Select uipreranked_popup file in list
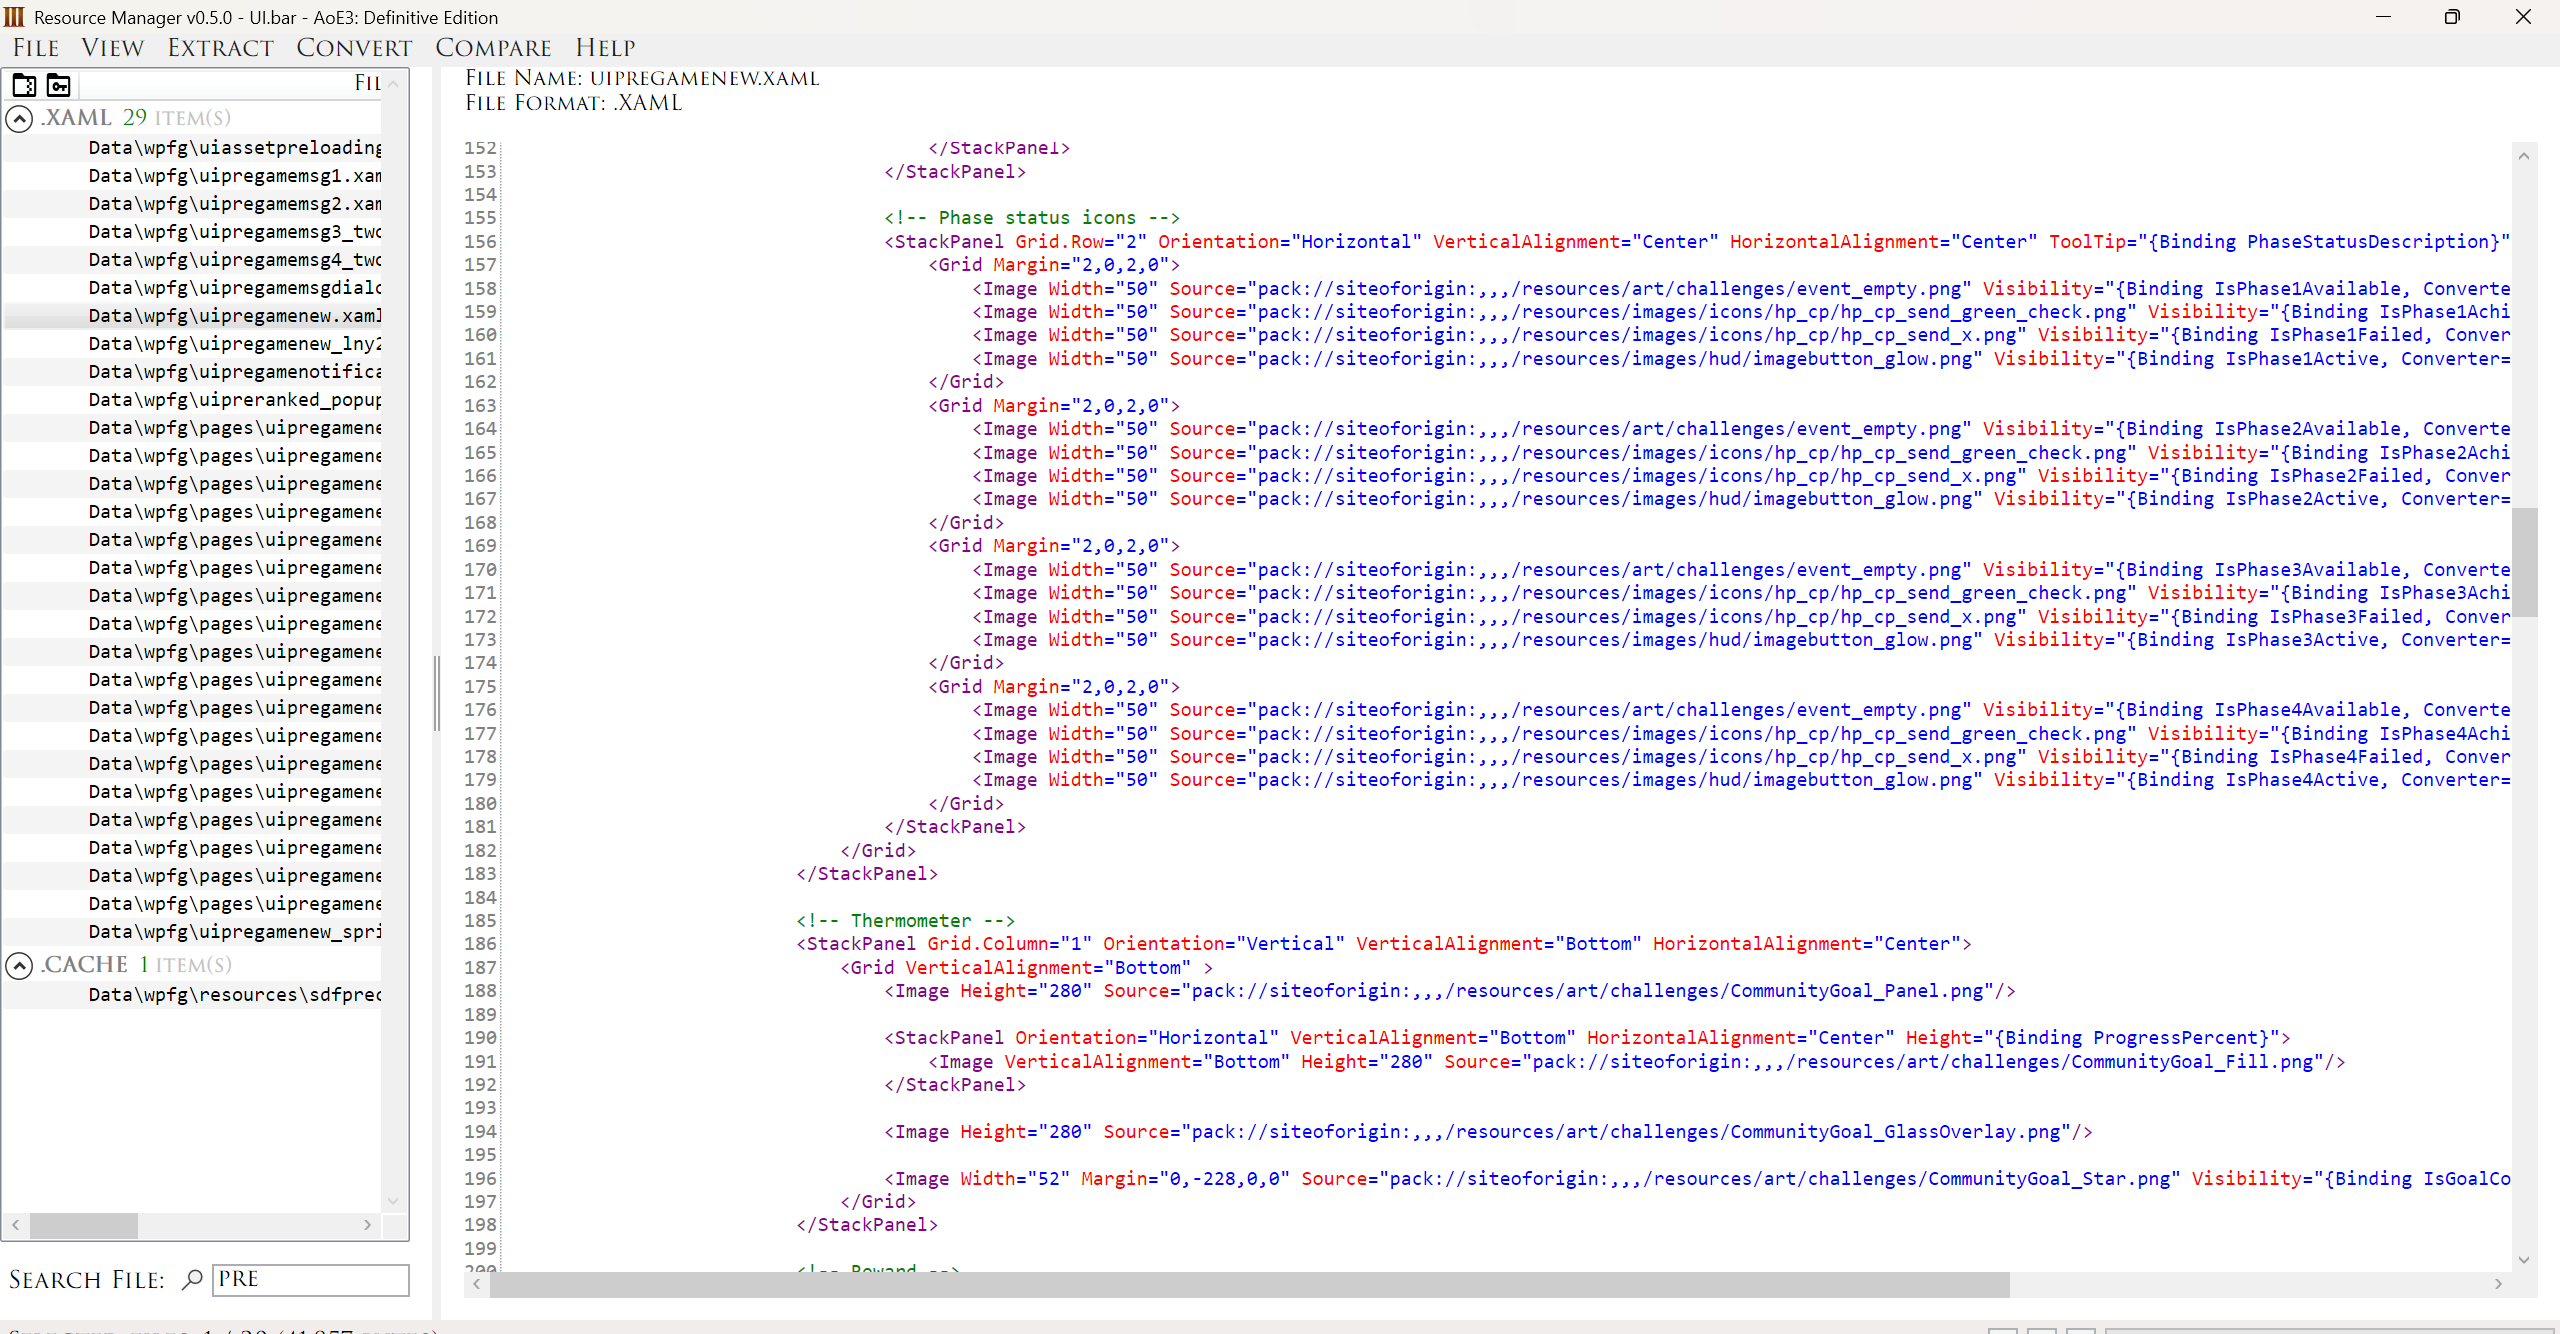This screenshot has height=1334, width=2560. [234, 400]
